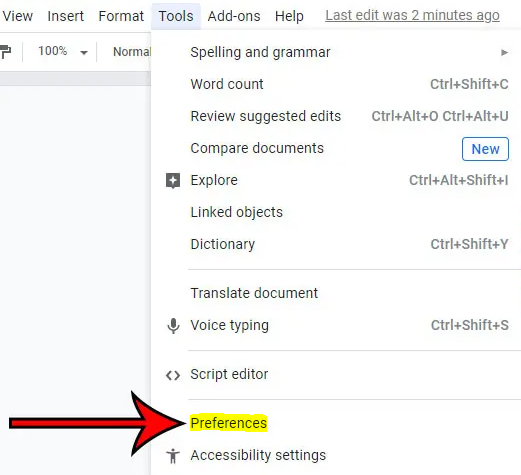Viewport: 521px width, 475px height.
Task: Open the 'Last edit was 2 minutes ago' link
Action: pyautogui.click(x=412, y=15)
